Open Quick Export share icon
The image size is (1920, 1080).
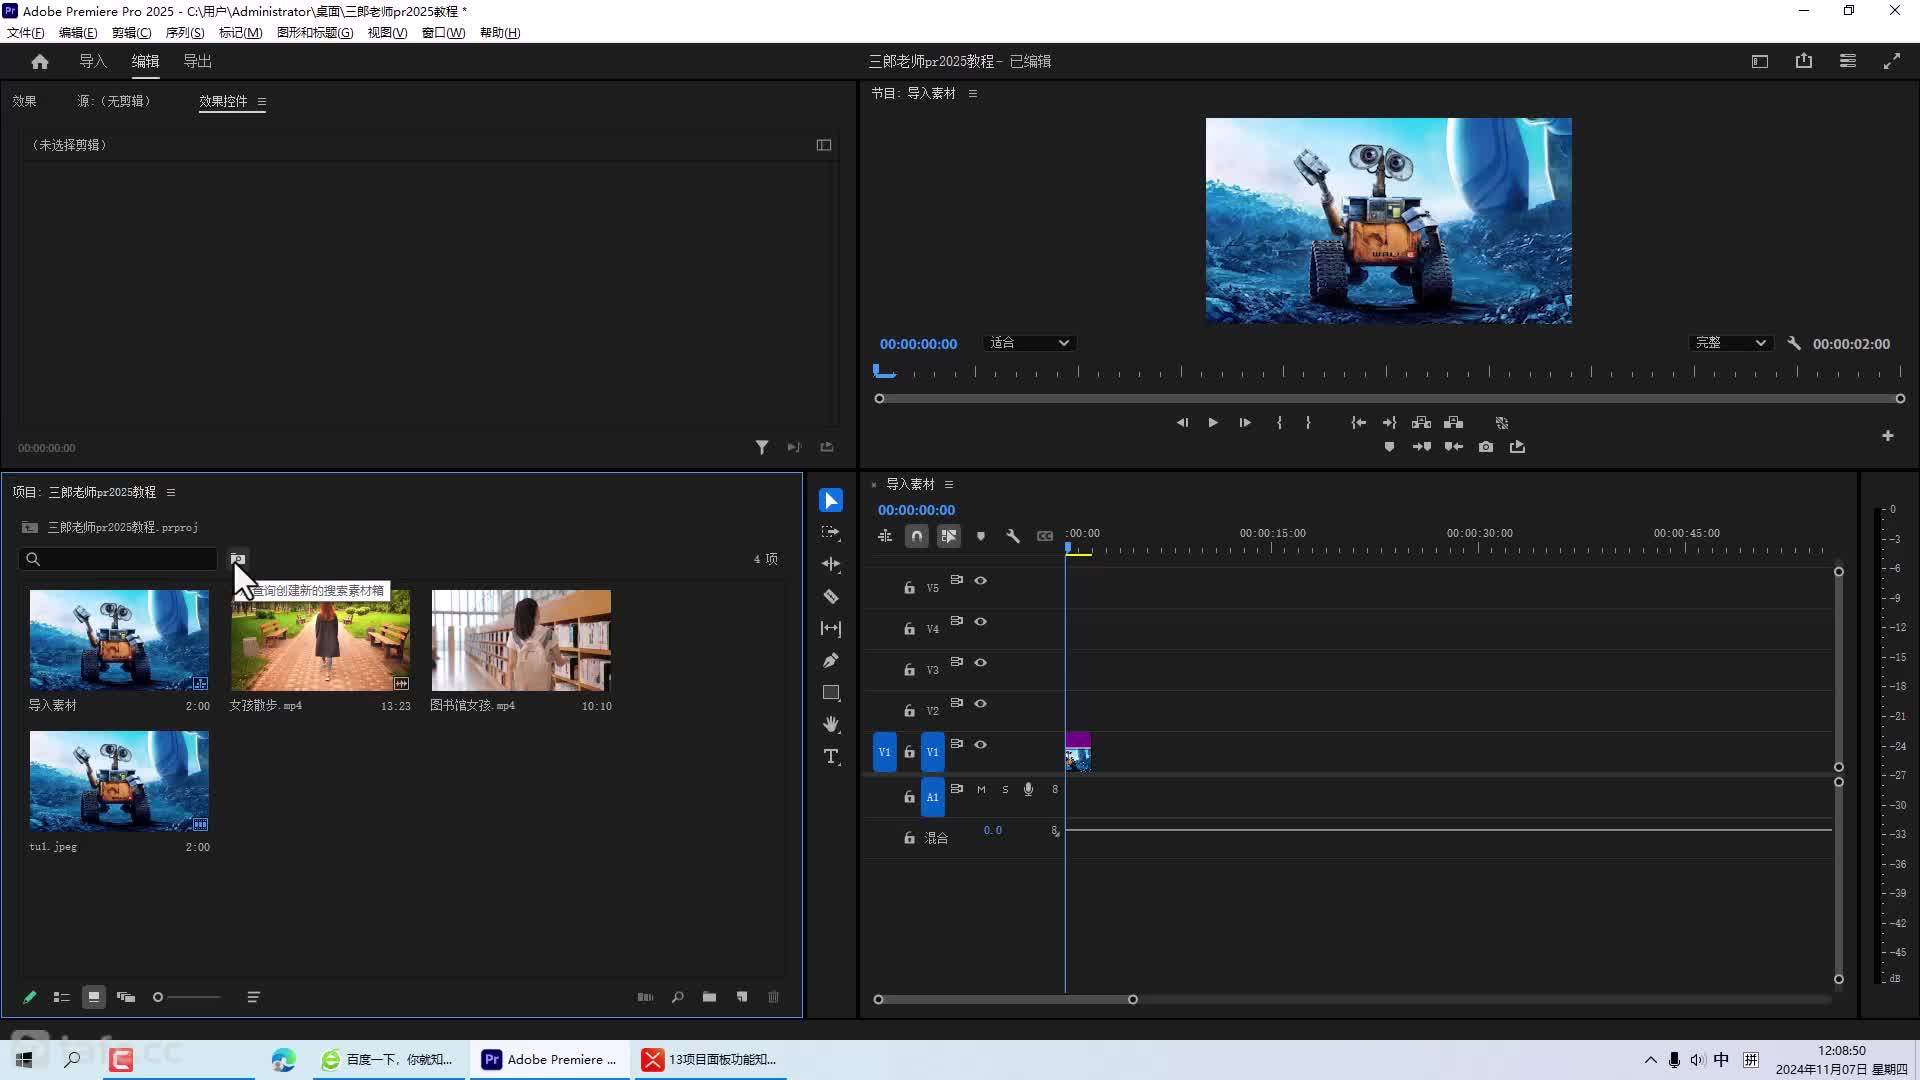[x=1804, y=61]
